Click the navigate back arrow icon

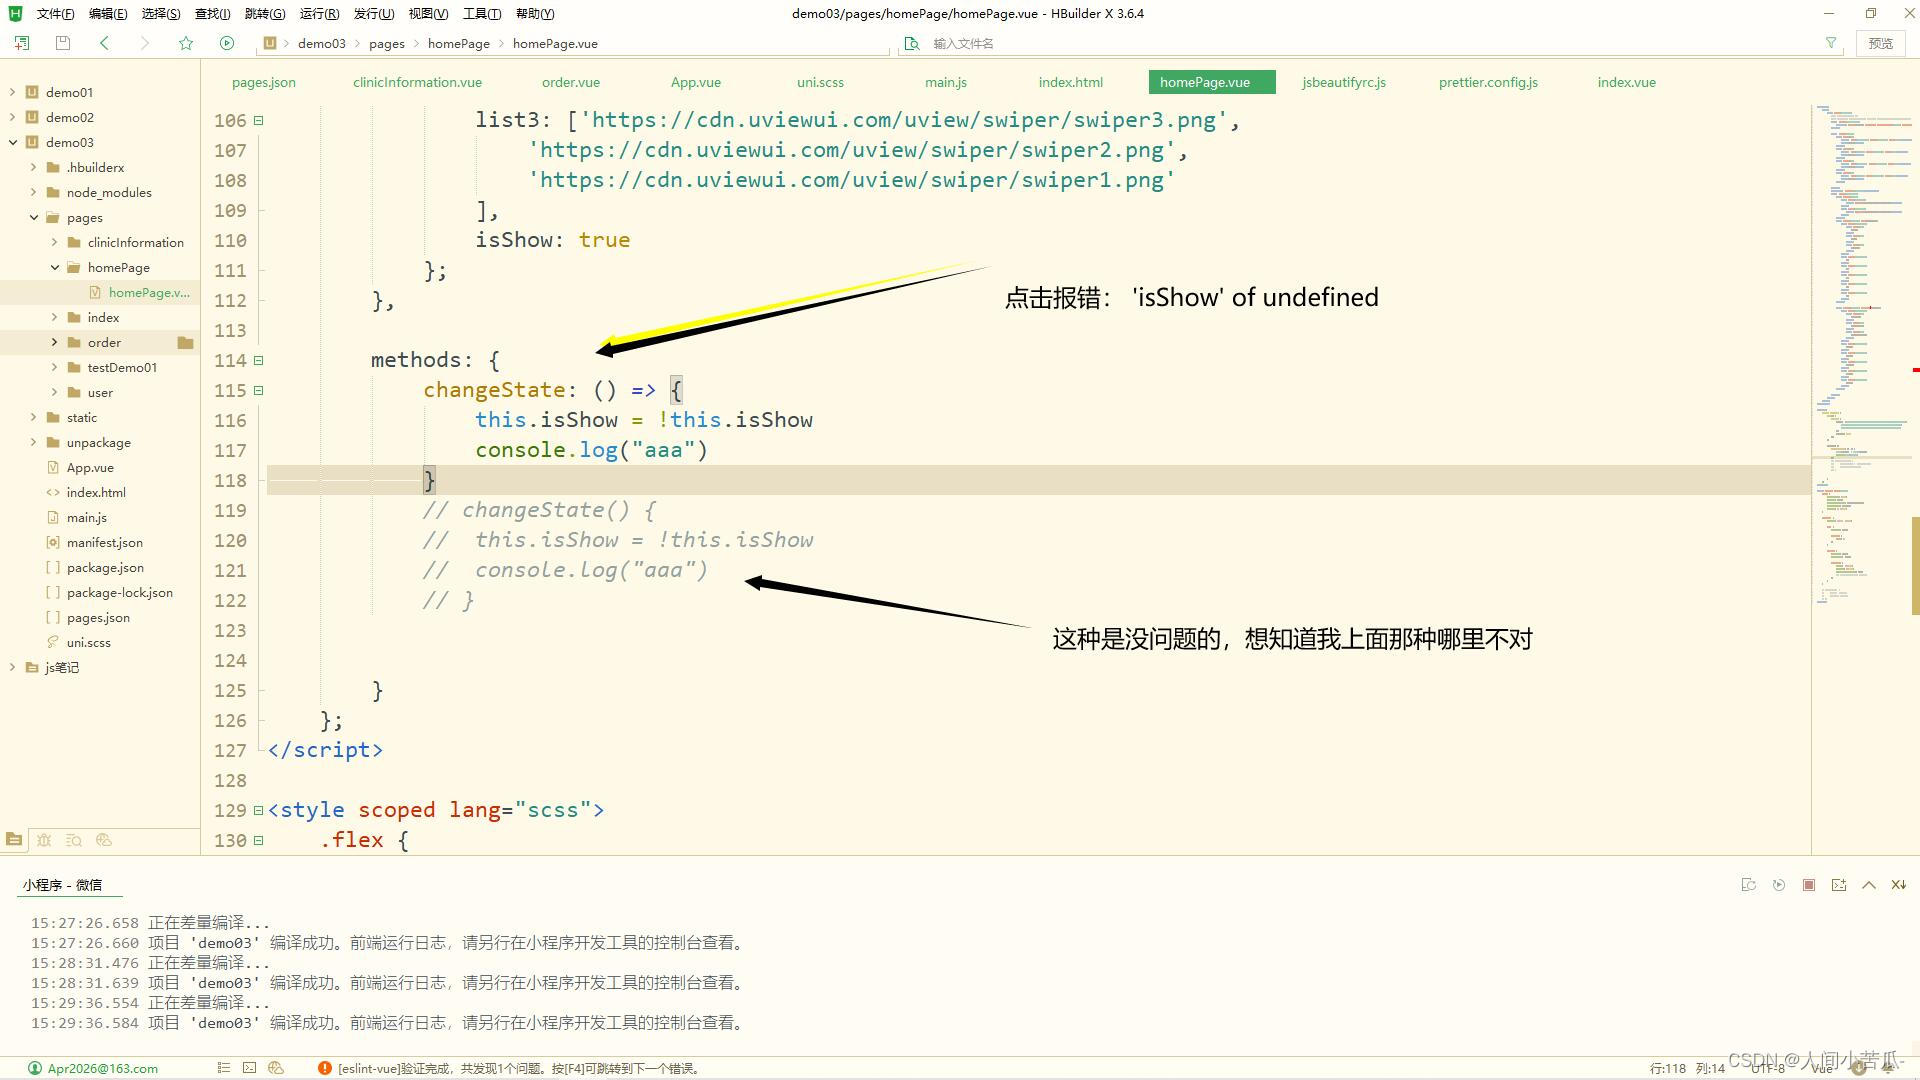[x=105, y=43]
